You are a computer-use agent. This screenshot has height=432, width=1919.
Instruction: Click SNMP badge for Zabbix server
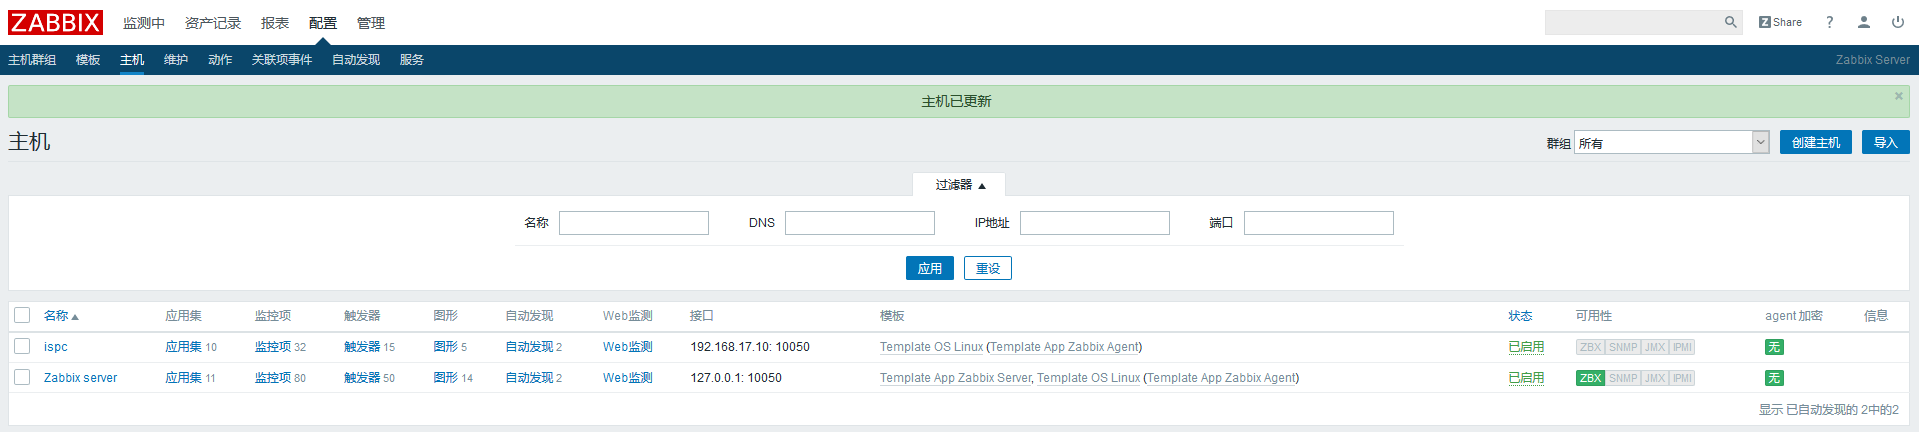1623,378
